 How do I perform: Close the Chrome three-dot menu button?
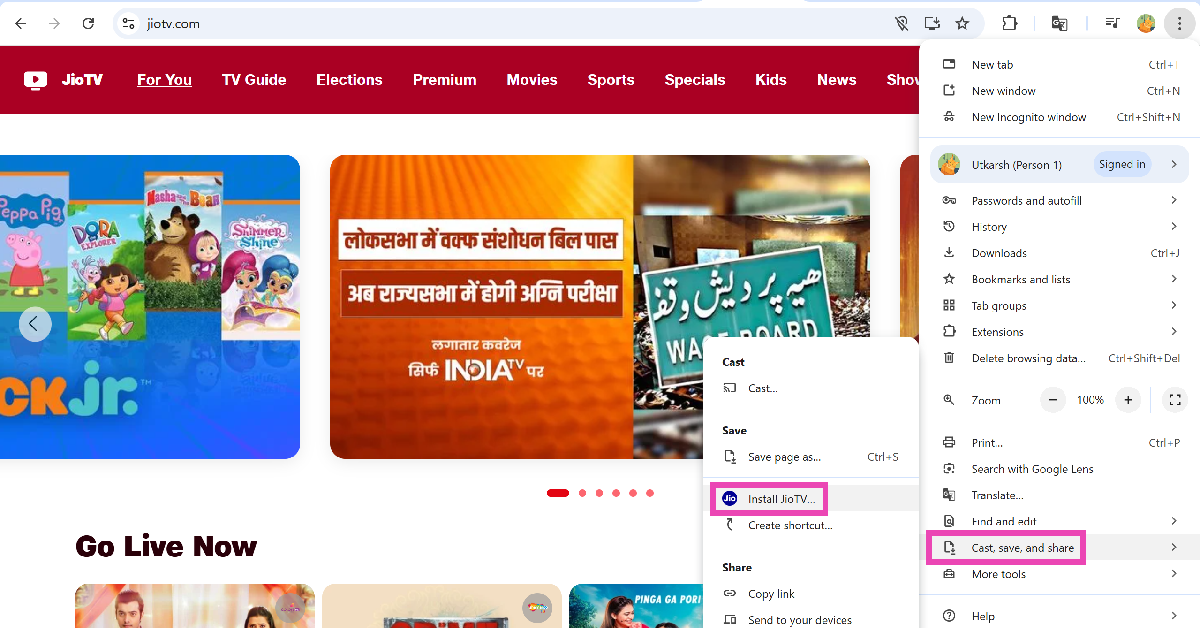pos(1180,23)
